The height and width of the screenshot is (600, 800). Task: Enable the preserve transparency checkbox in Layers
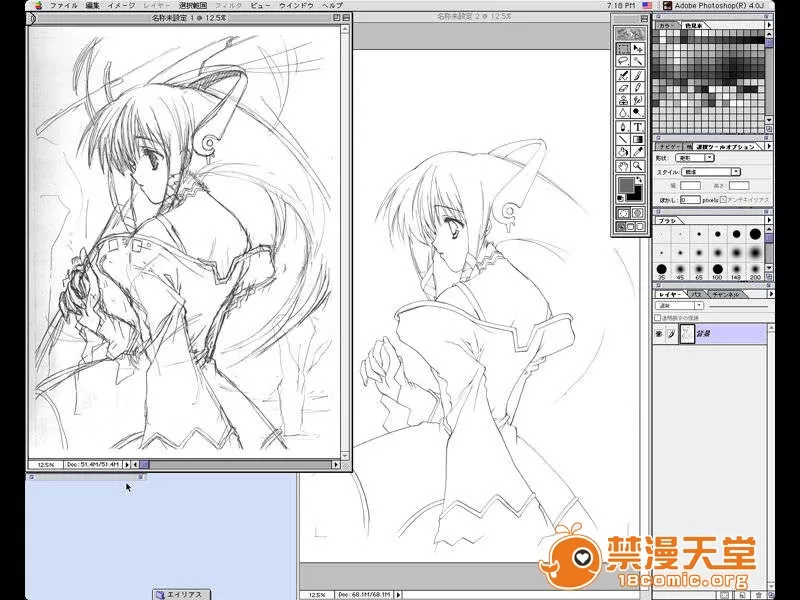click(x=658, y=318)
